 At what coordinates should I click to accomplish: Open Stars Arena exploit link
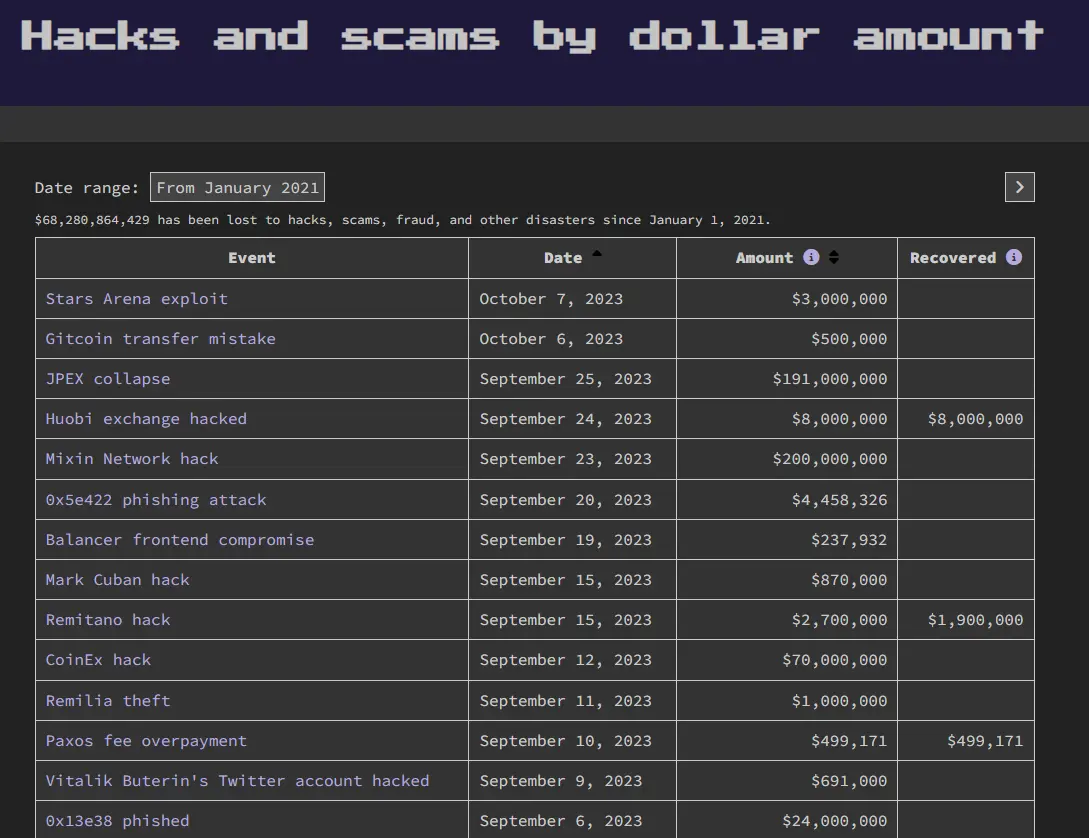136,299
